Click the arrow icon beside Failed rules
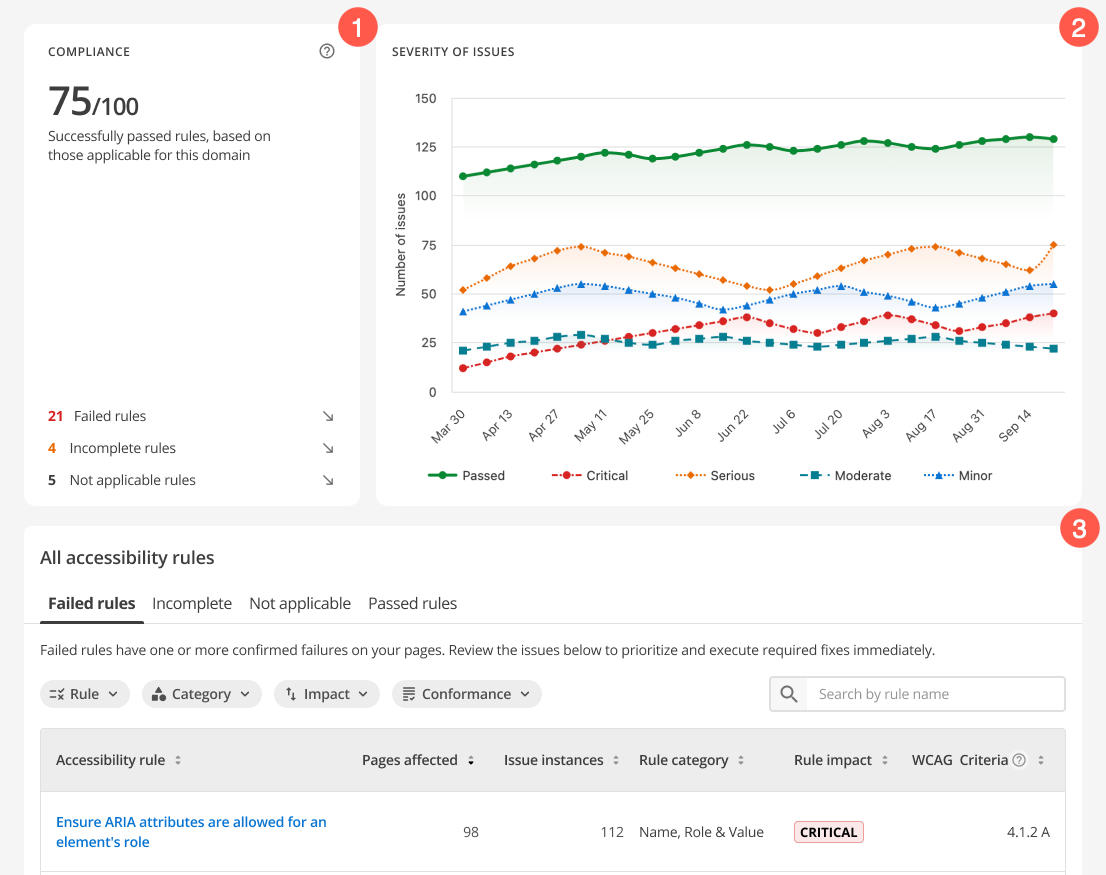Screen dimensions: 1106x875 click(328, 416)
